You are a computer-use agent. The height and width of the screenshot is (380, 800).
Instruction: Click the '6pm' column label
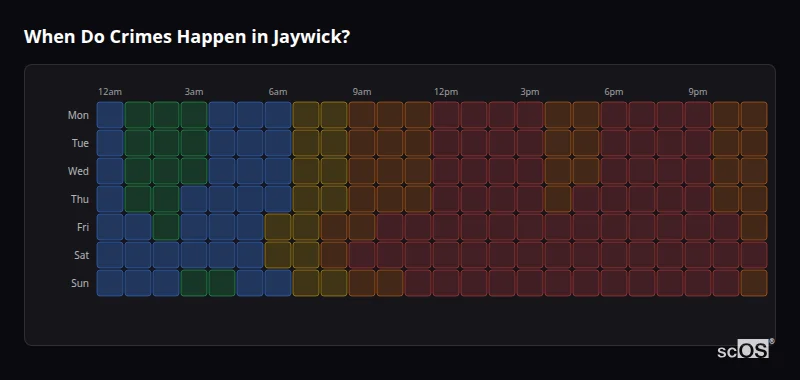point(614,92)
